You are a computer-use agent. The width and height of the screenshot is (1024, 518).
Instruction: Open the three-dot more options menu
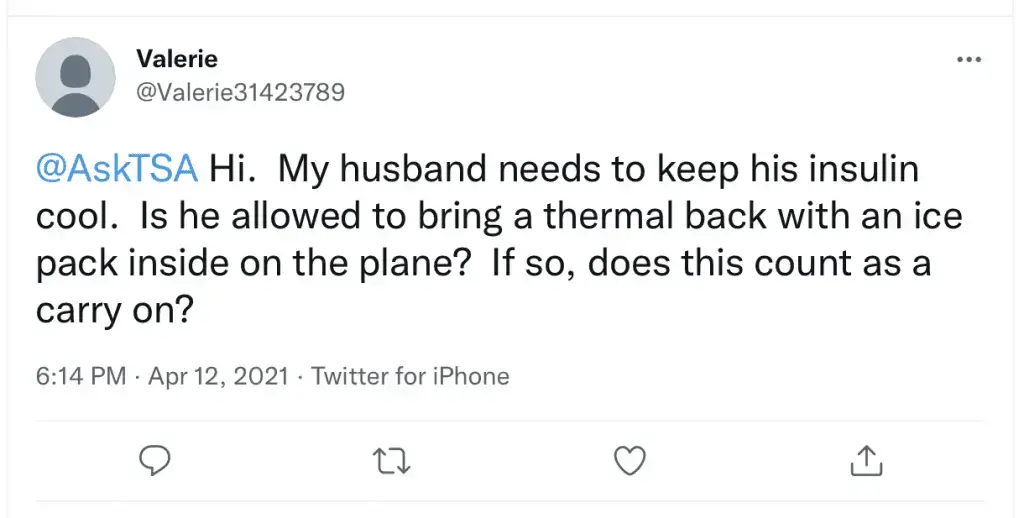[x=969, y=60]
